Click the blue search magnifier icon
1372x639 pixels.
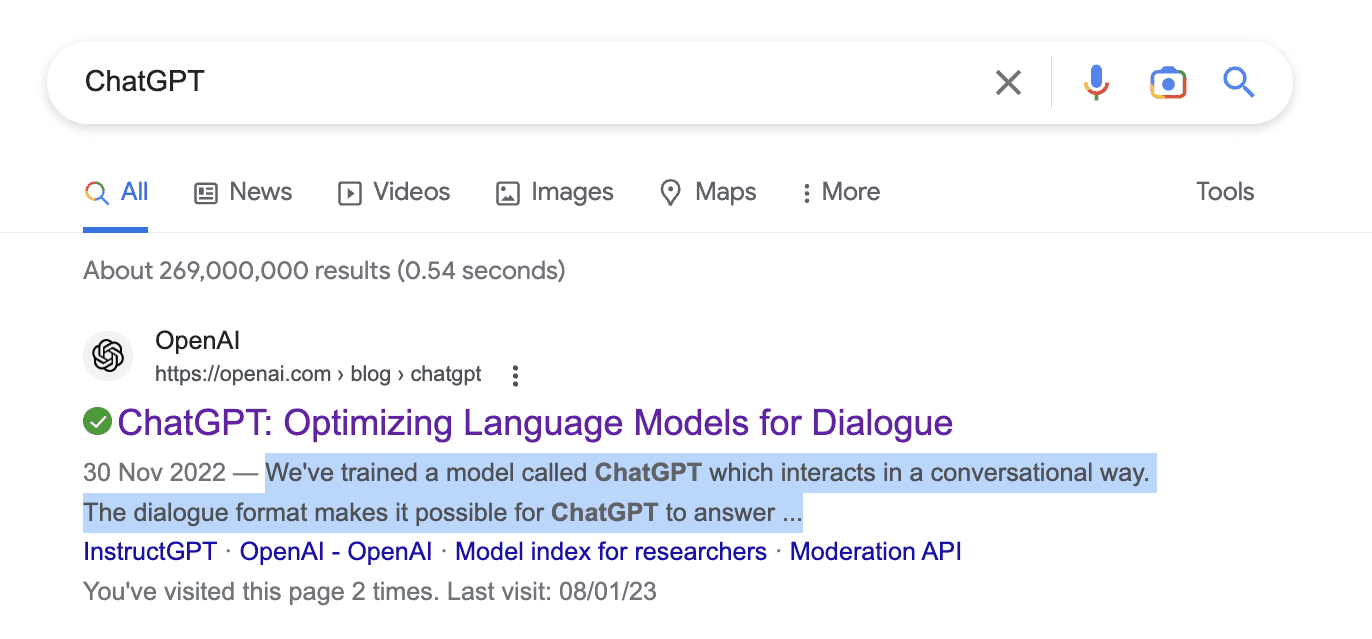pos(1238,83)
